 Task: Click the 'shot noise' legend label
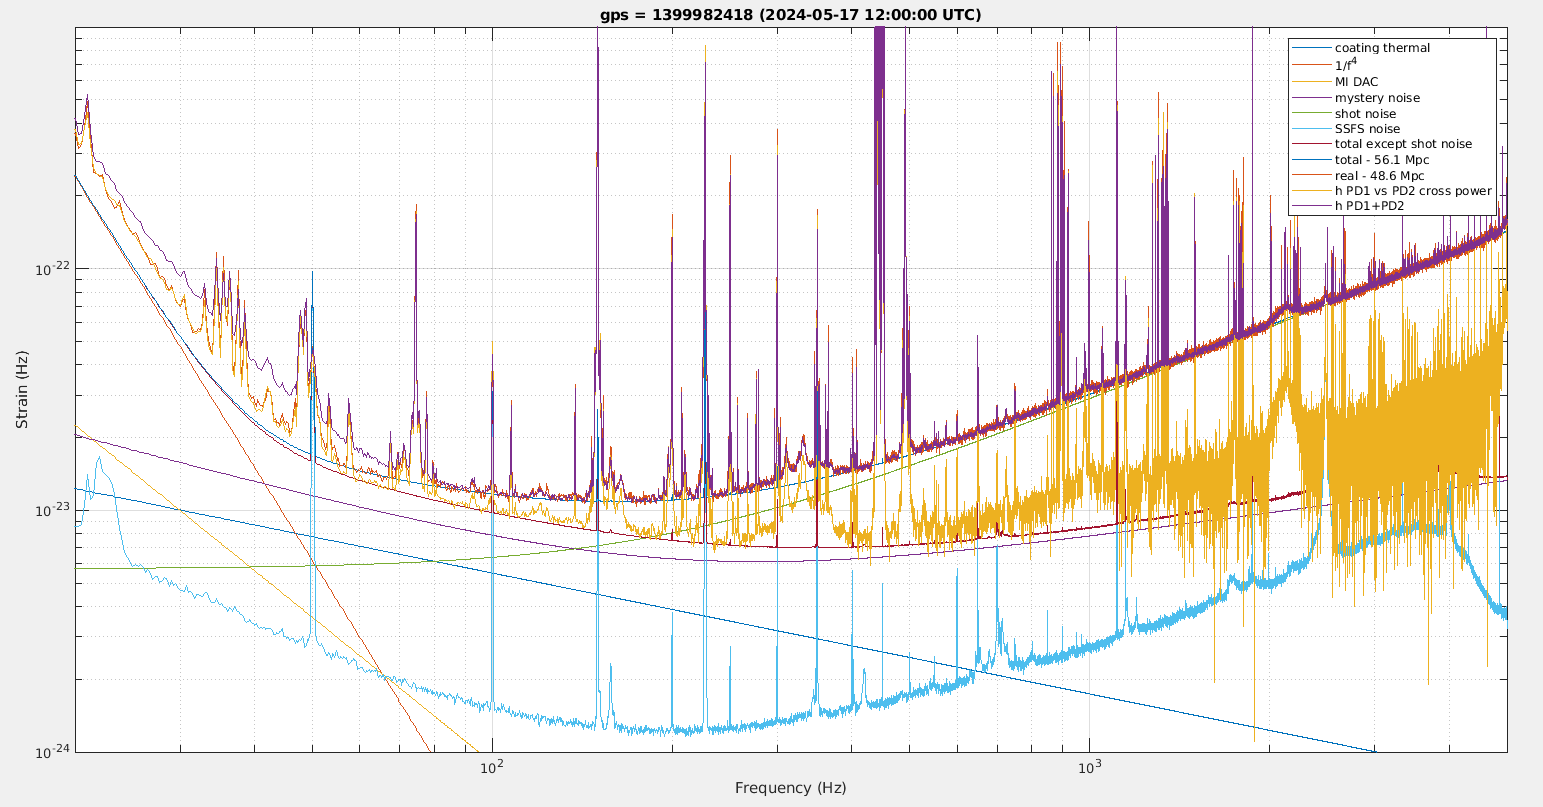coord(1365,114)
